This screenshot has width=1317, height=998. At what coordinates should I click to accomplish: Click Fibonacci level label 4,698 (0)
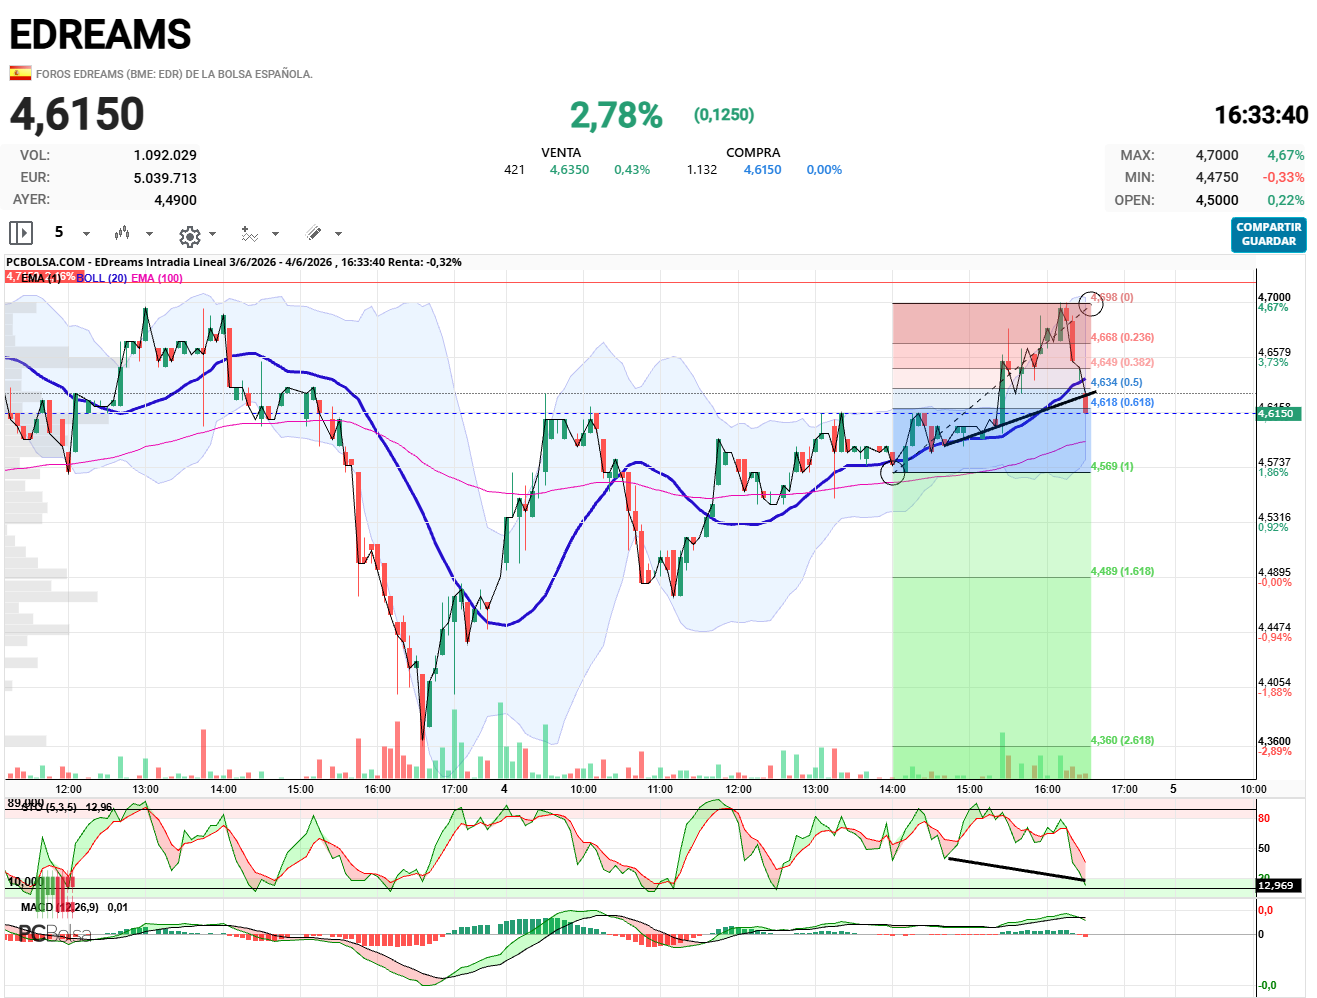pos(1112,297)
